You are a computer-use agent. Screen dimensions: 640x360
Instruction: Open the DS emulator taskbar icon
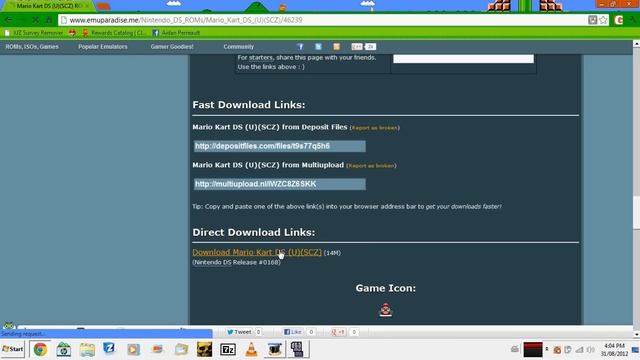298,349
